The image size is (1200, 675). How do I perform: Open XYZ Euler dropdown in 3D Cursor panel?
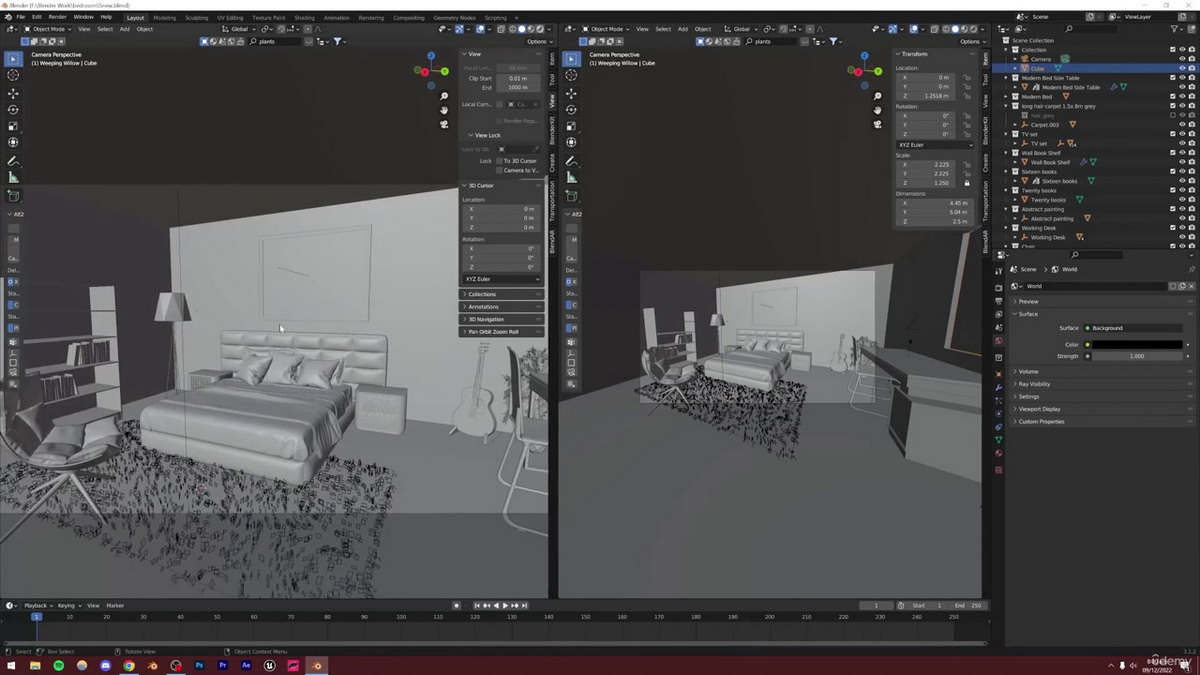pos(502,279)
